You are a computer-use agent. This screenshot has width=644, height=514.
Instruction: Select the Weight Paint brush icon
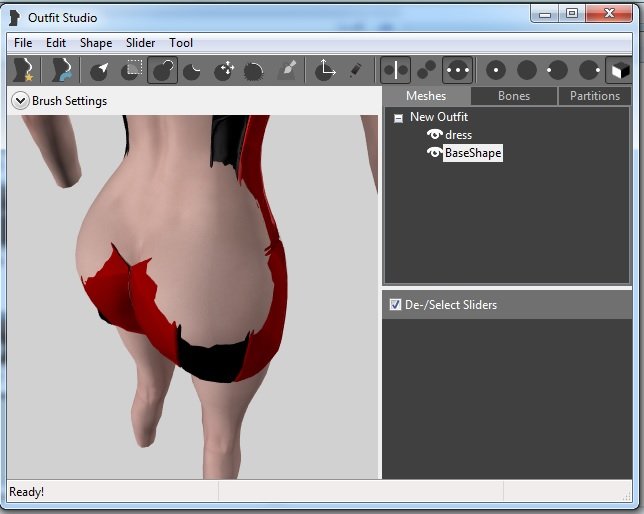286,70
